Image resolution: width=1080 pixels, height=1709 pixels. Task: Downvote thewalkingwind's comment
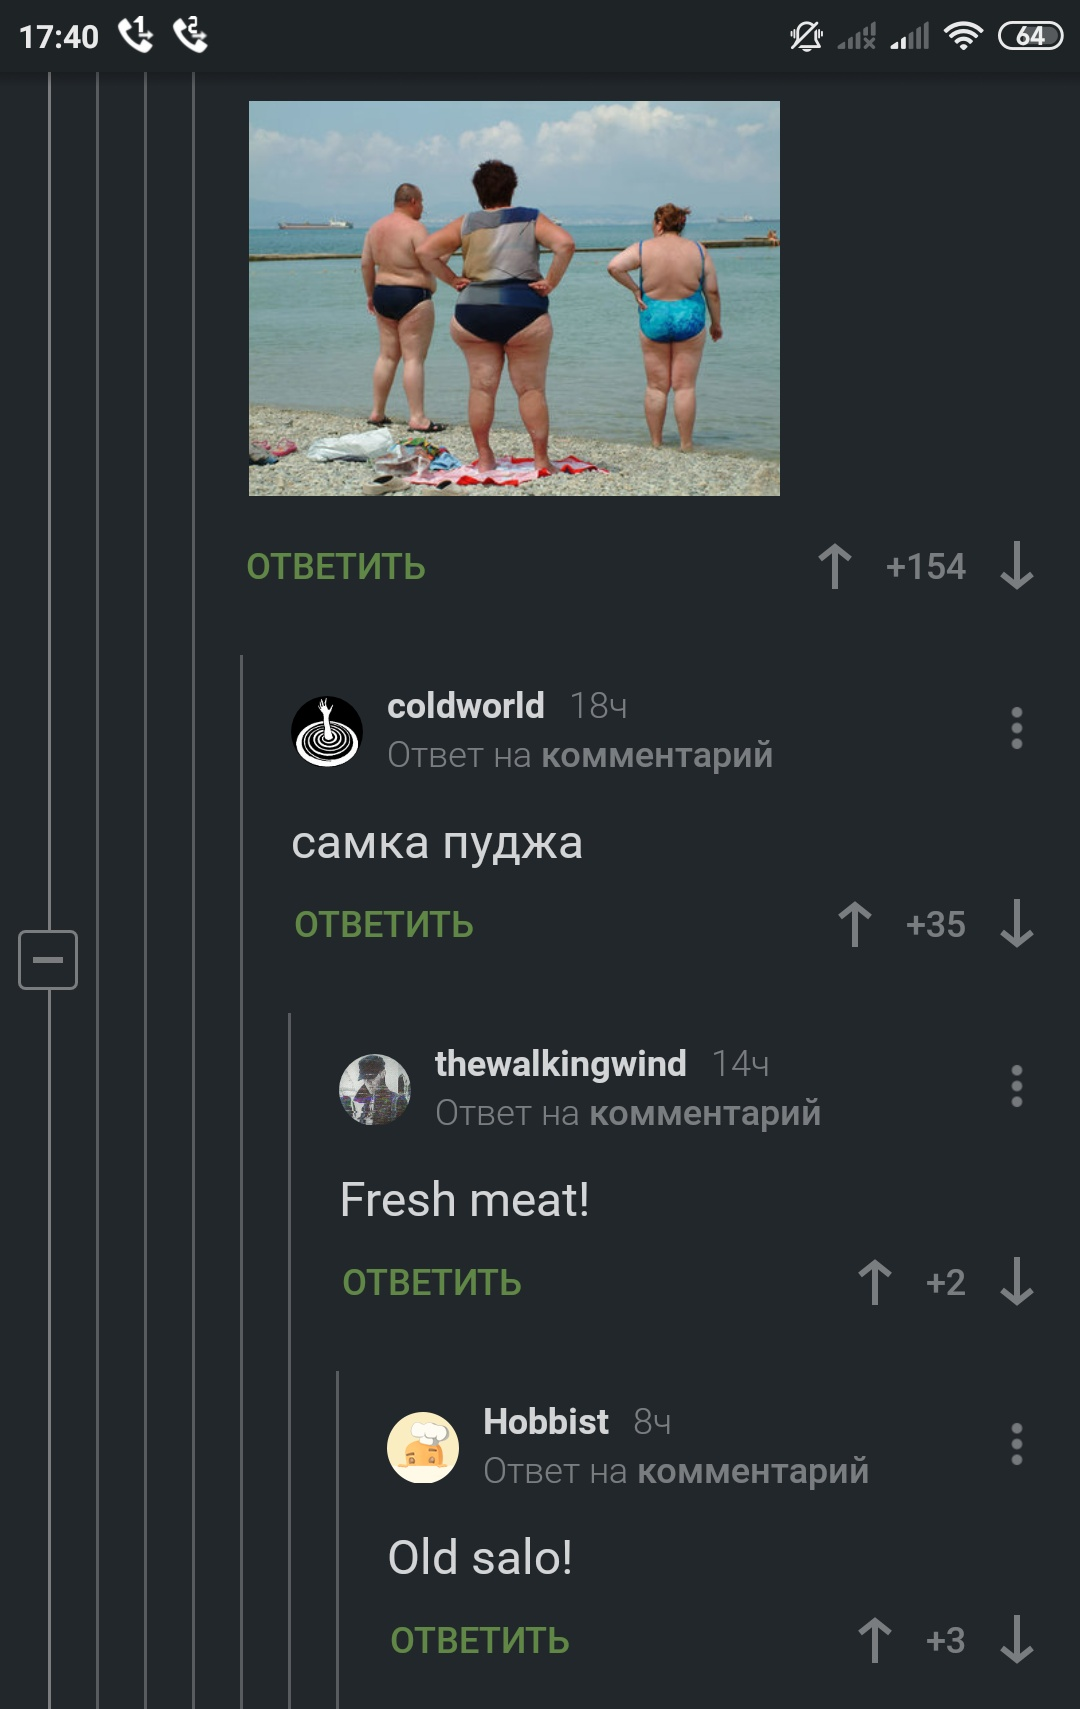[1016, 1282]
